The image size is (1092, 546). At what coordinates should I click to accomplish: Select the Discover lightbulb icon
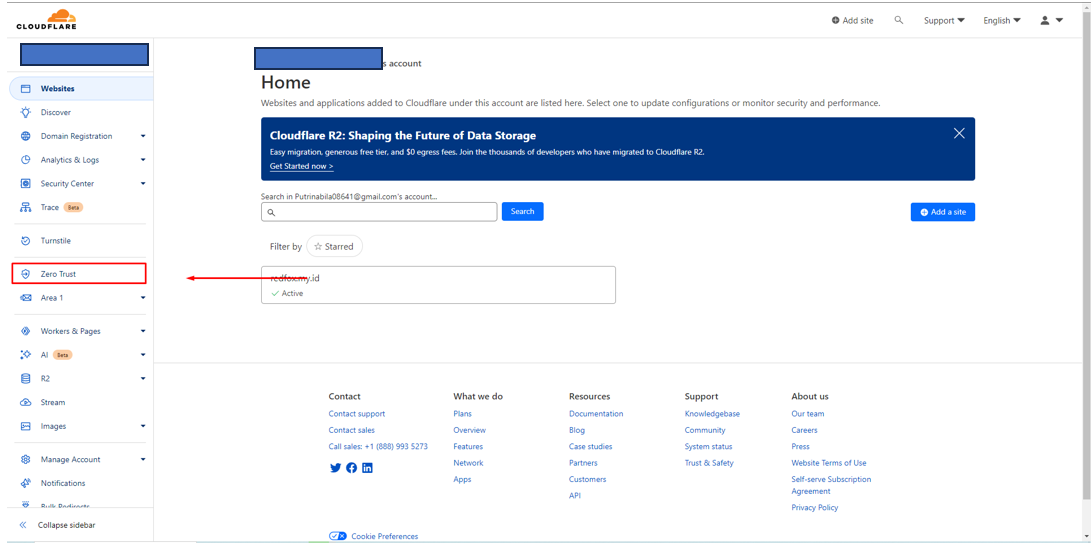click(x=26, y=112)
